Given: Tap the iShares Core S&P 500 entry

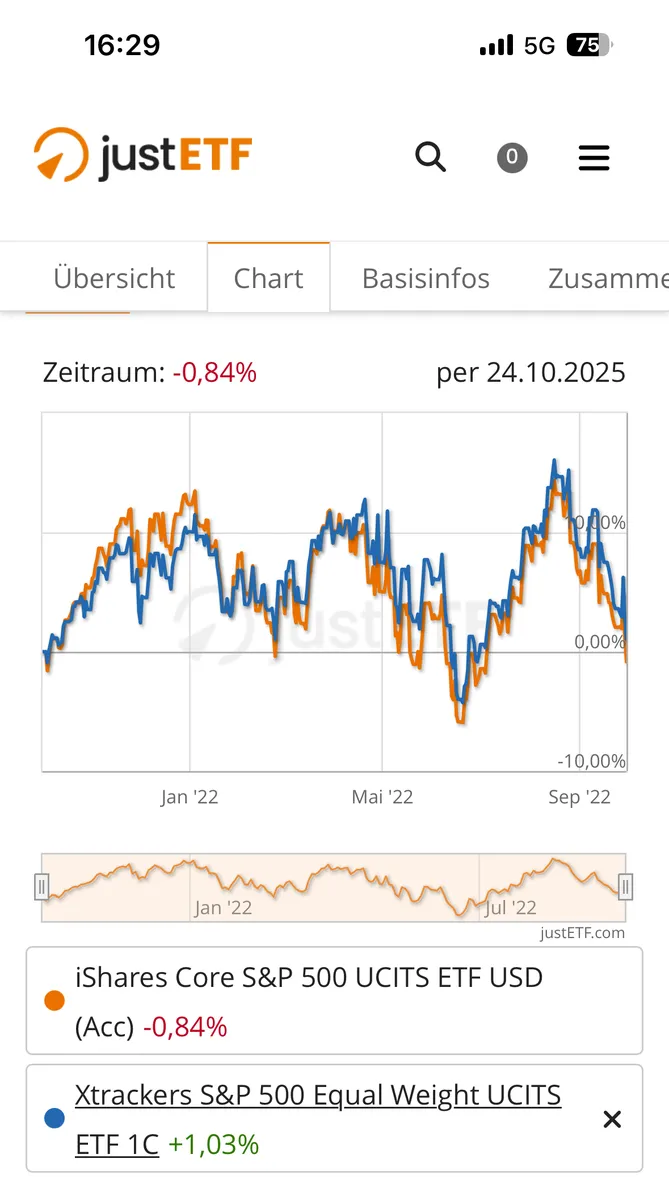Looking at the screenshot, I should (x=308, y=977).
